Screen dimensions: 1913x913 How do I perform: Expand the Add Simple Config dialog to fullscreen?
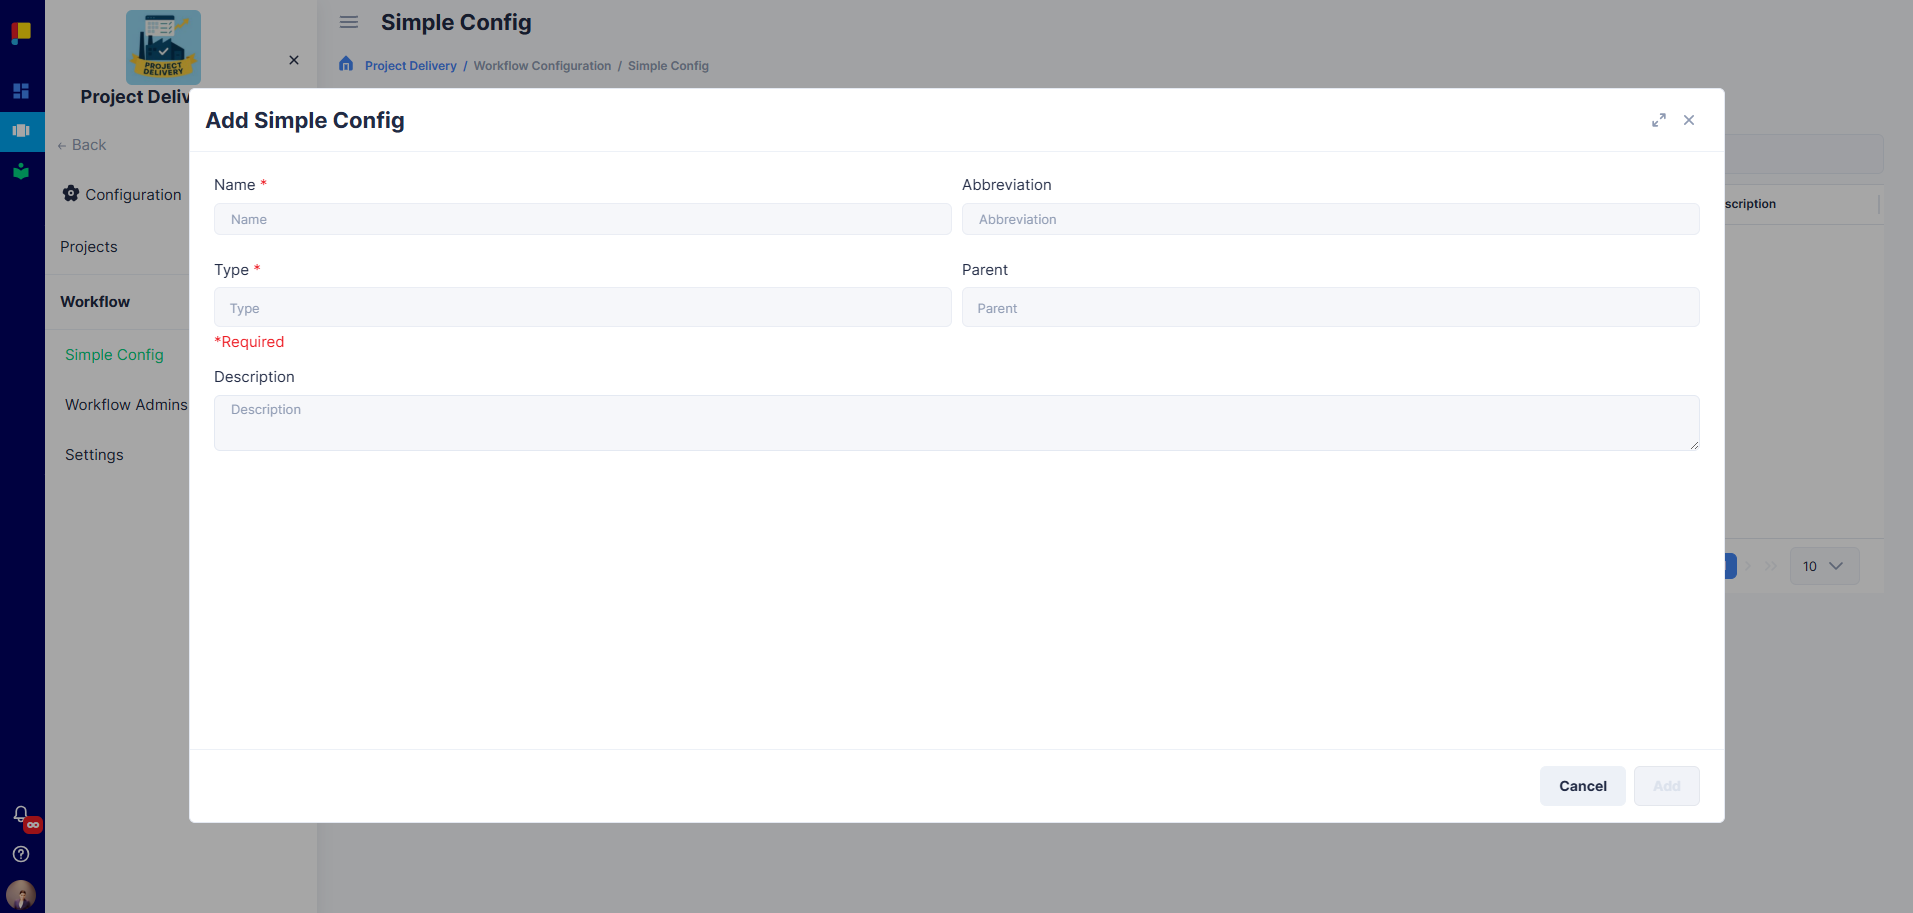coord(1658,119)
